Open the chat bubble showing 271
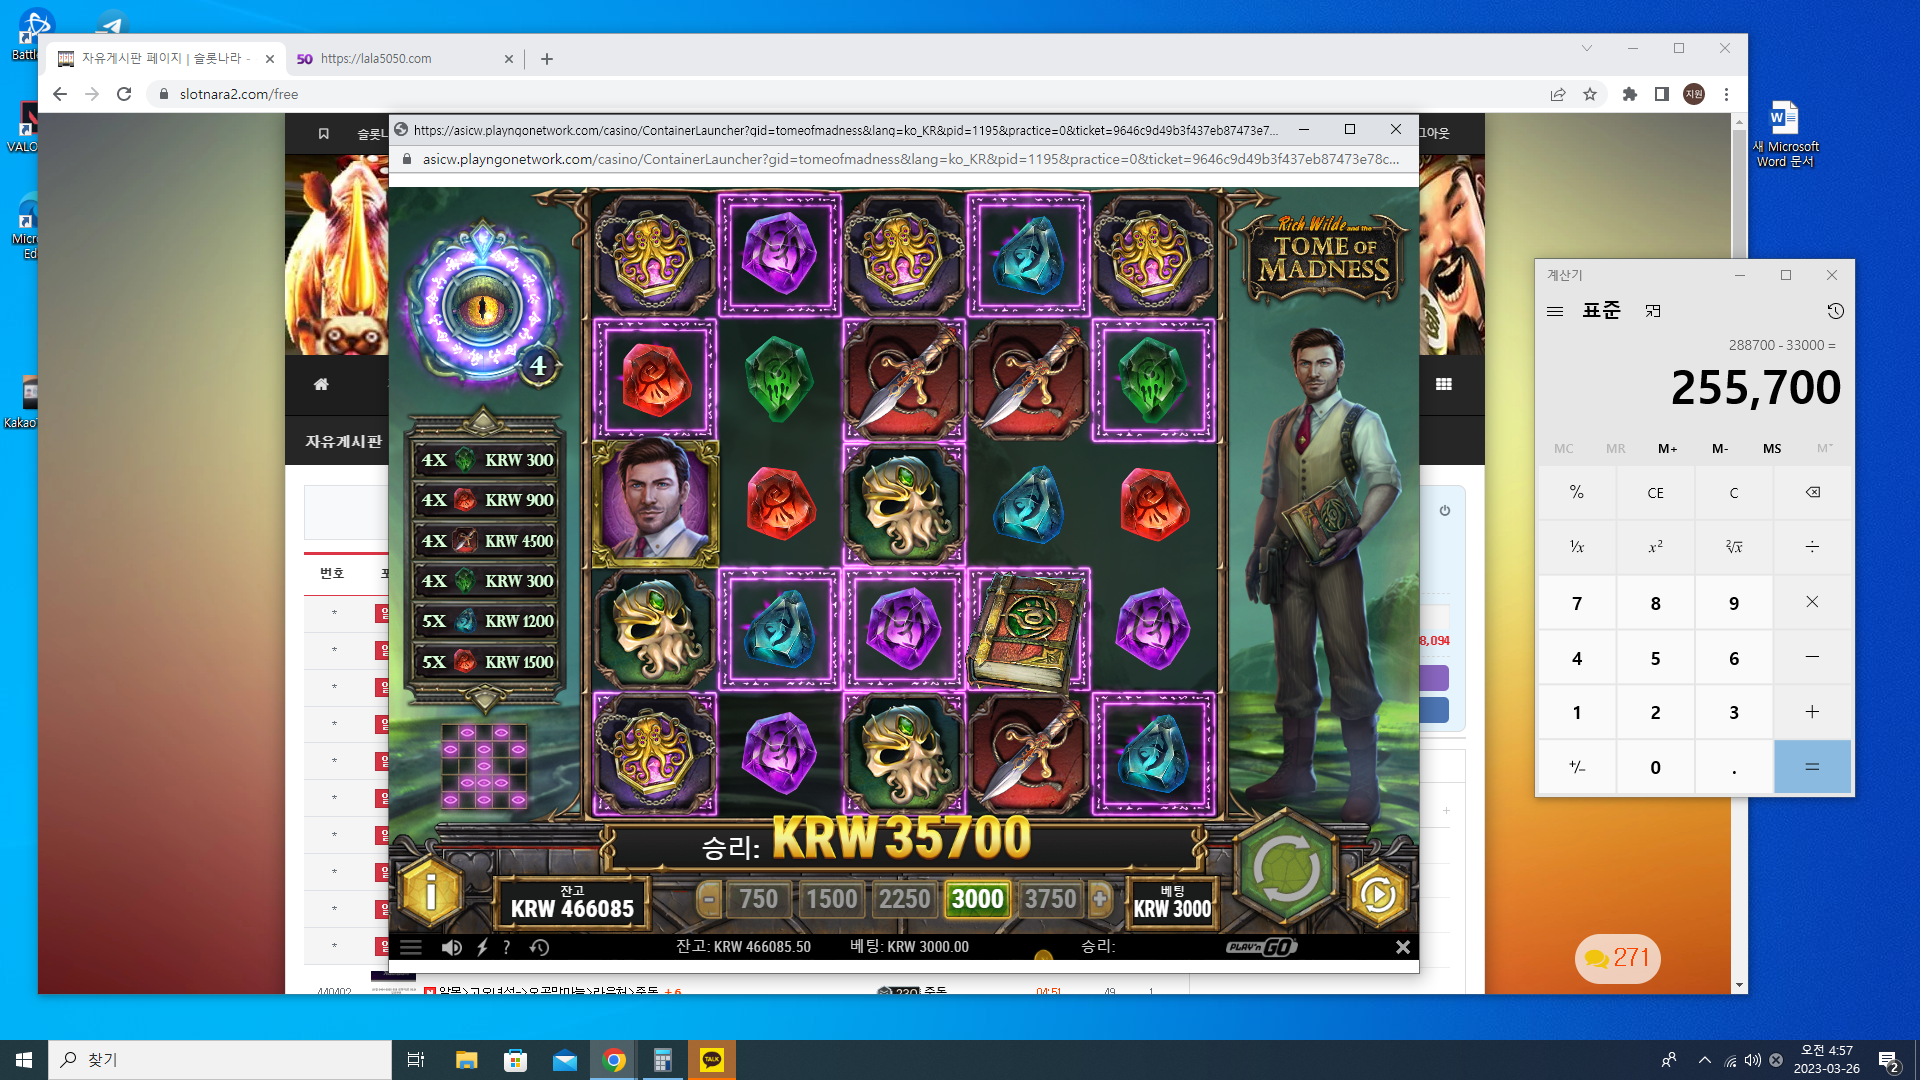The width and height of the screenshot is (1920, 1080). (1617, 958)
